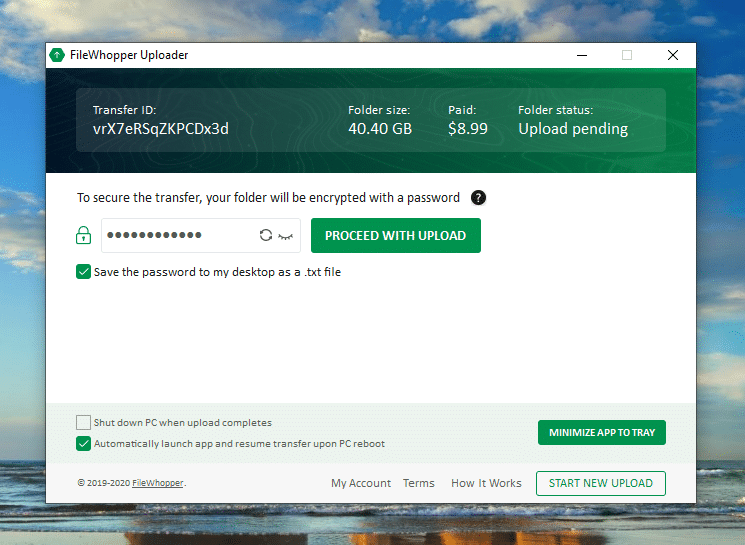Click the 40.40 GB folder size value
The image size is (745, 545).
pos(380,129)
